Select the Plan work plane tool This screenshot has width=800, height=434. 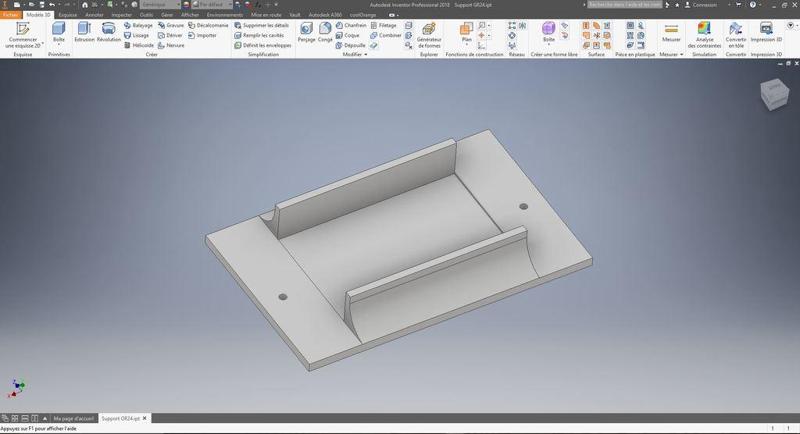point(466,30)
